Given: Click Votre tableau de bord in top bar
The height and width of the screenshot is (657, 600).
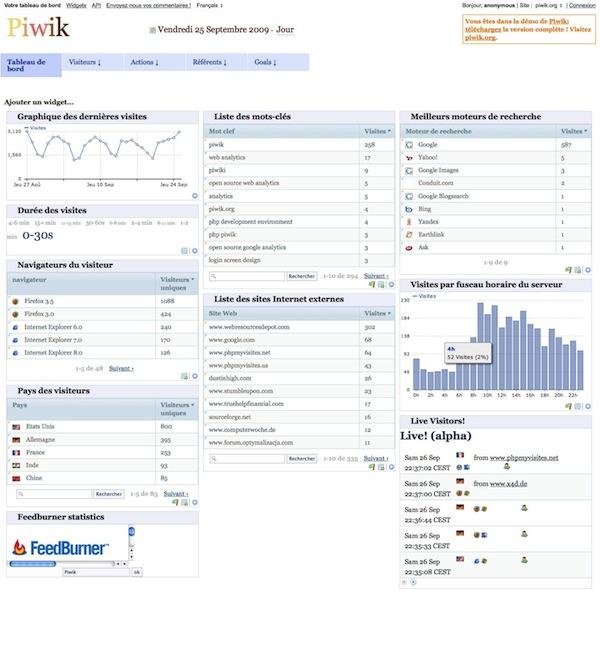Looking at the screenshot, I should (x=32, y=5).
